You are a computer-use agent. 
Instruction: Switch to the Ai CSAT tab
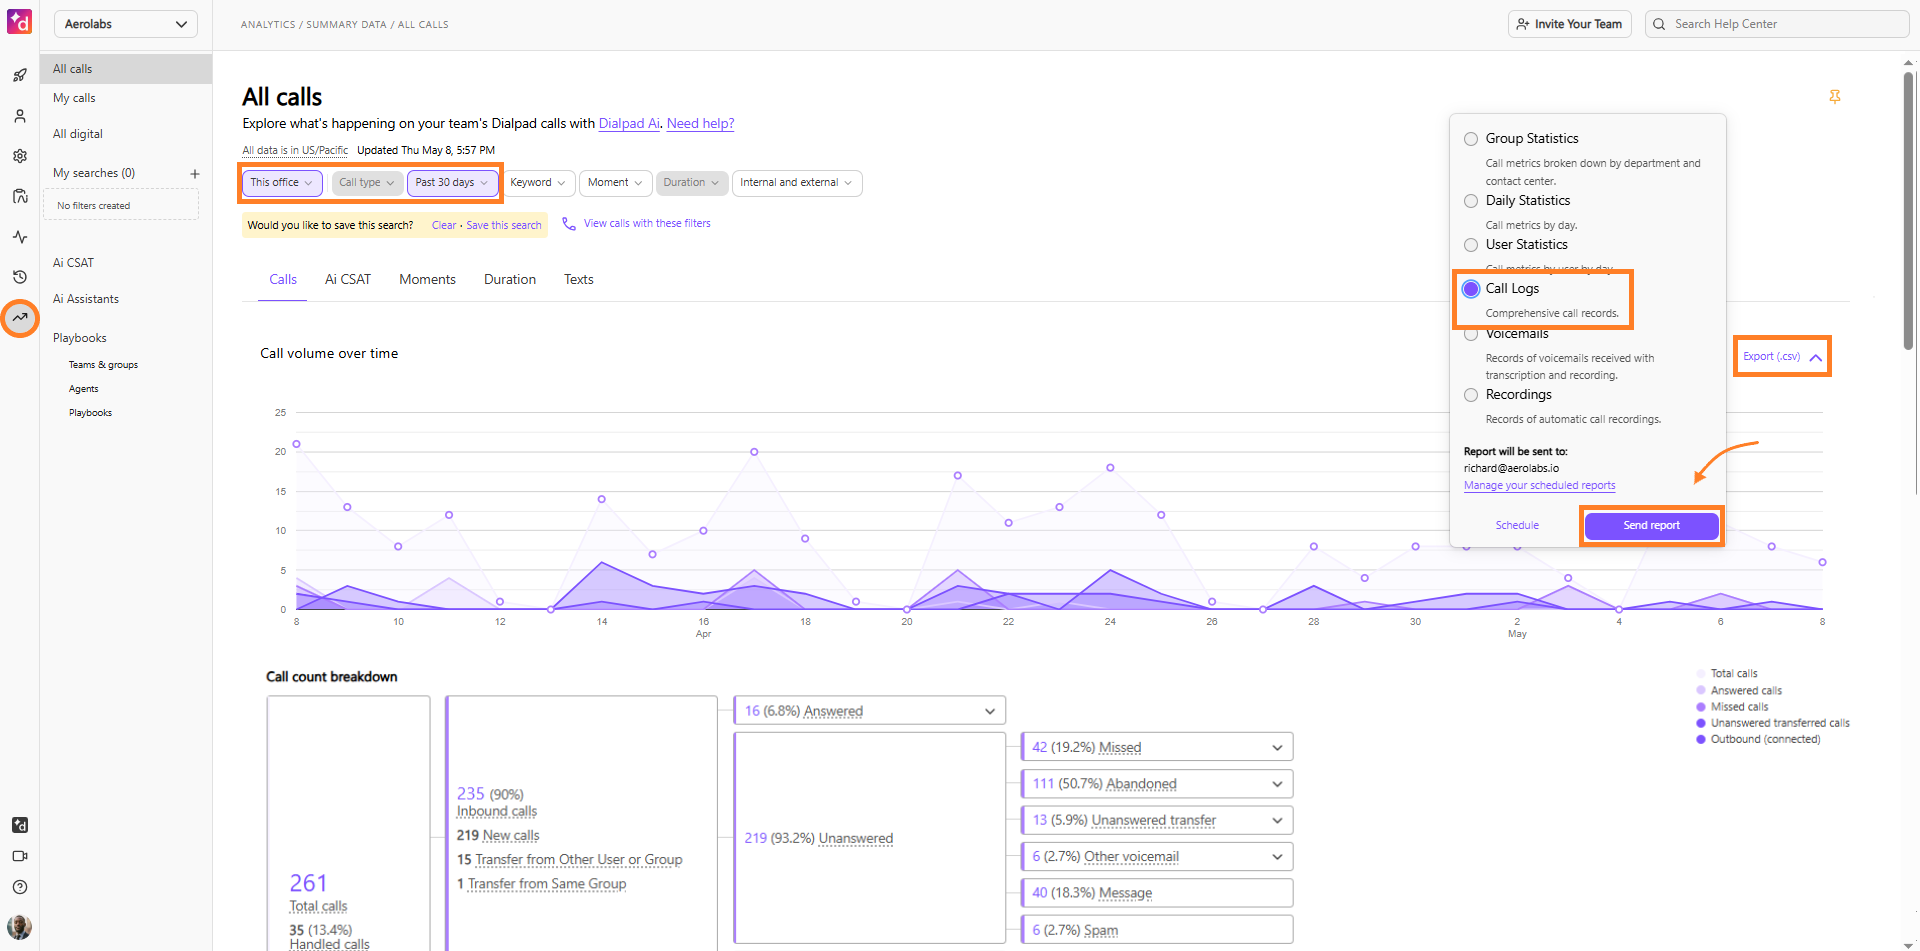click(348, 280)
